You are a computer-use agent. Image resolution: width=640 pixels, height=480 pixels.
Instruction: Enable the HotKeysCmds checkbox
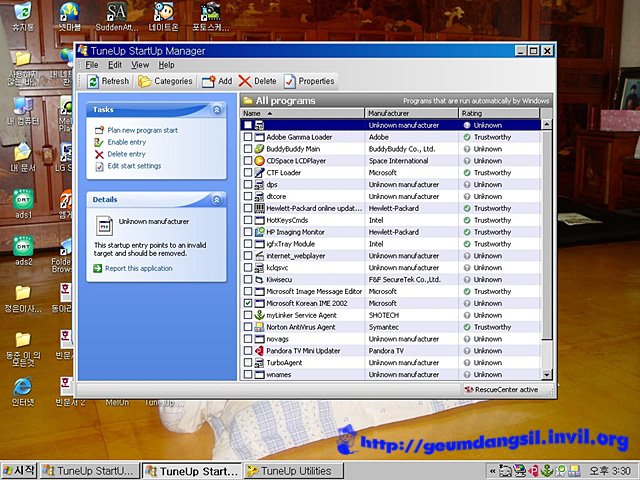[x=248, y=220]
